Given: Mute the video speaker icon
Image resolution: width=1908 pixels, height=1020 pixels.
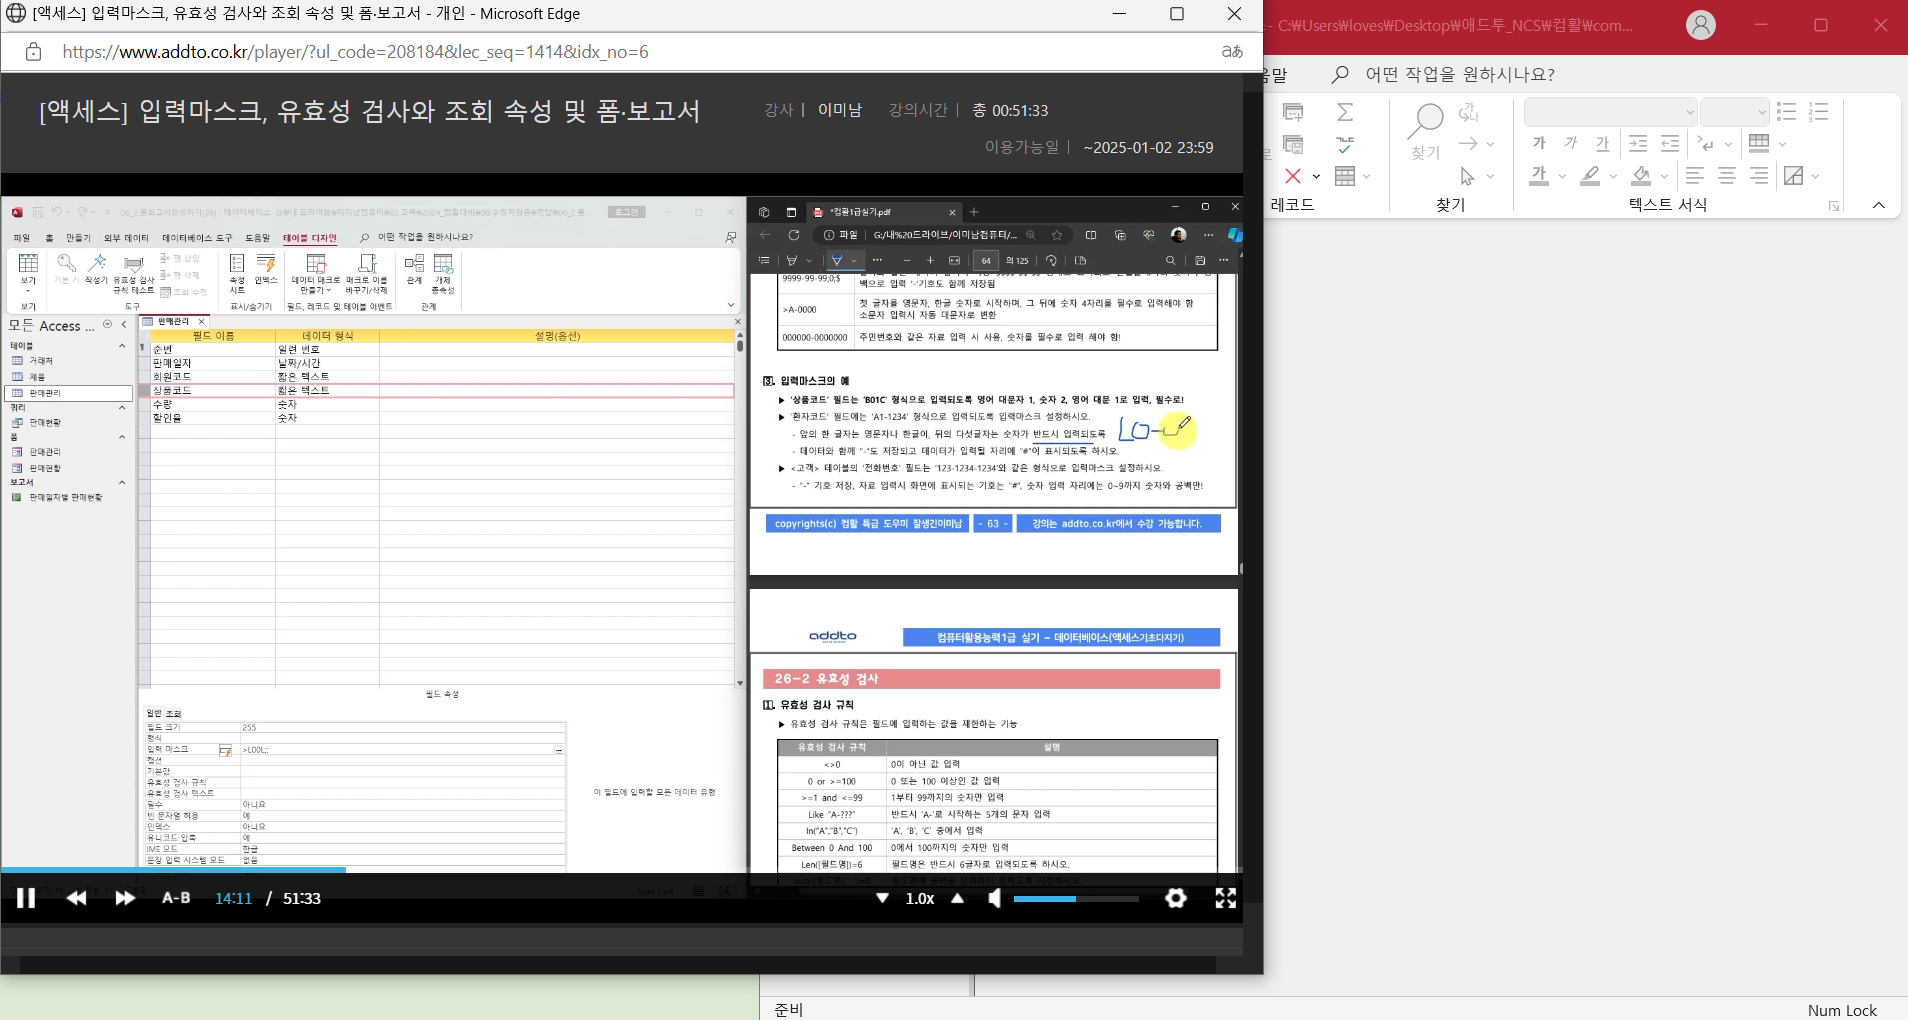Looking at the screenshot, I should click(x=994, y=898).
